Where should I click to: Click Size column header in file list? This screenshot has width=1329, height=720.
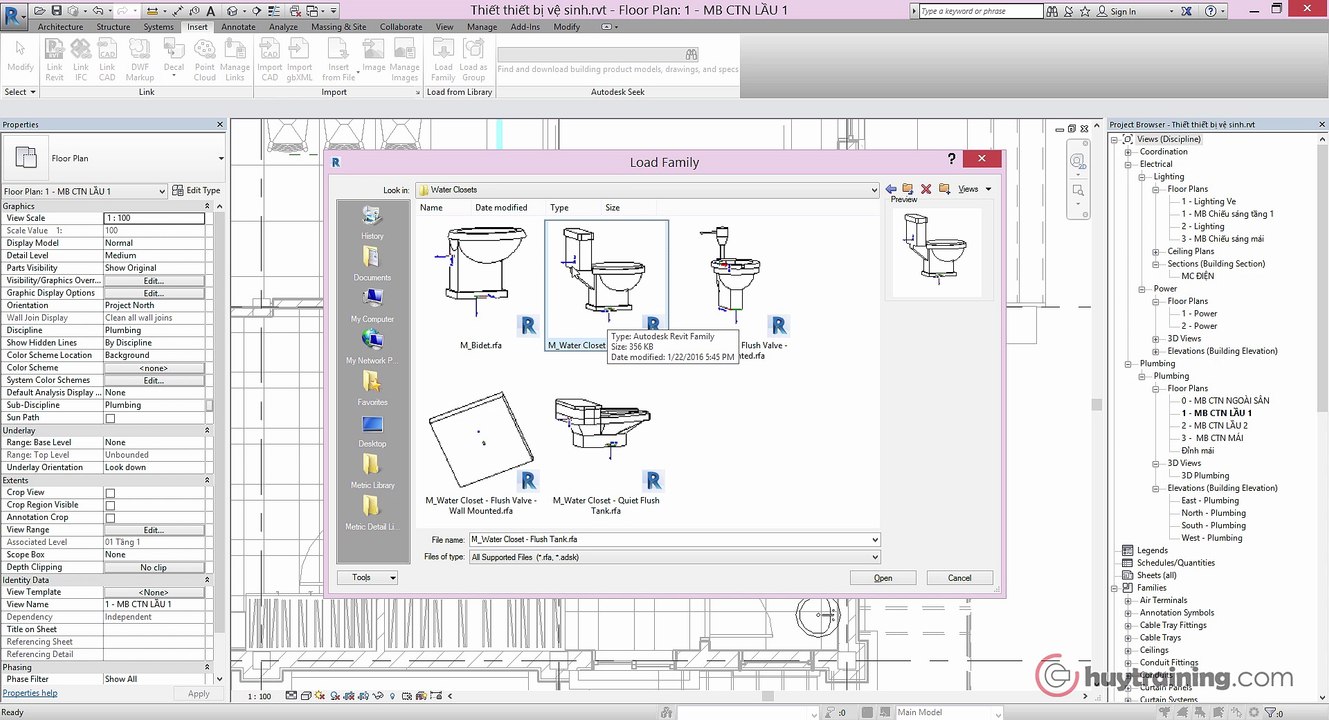tap(612, 208)
